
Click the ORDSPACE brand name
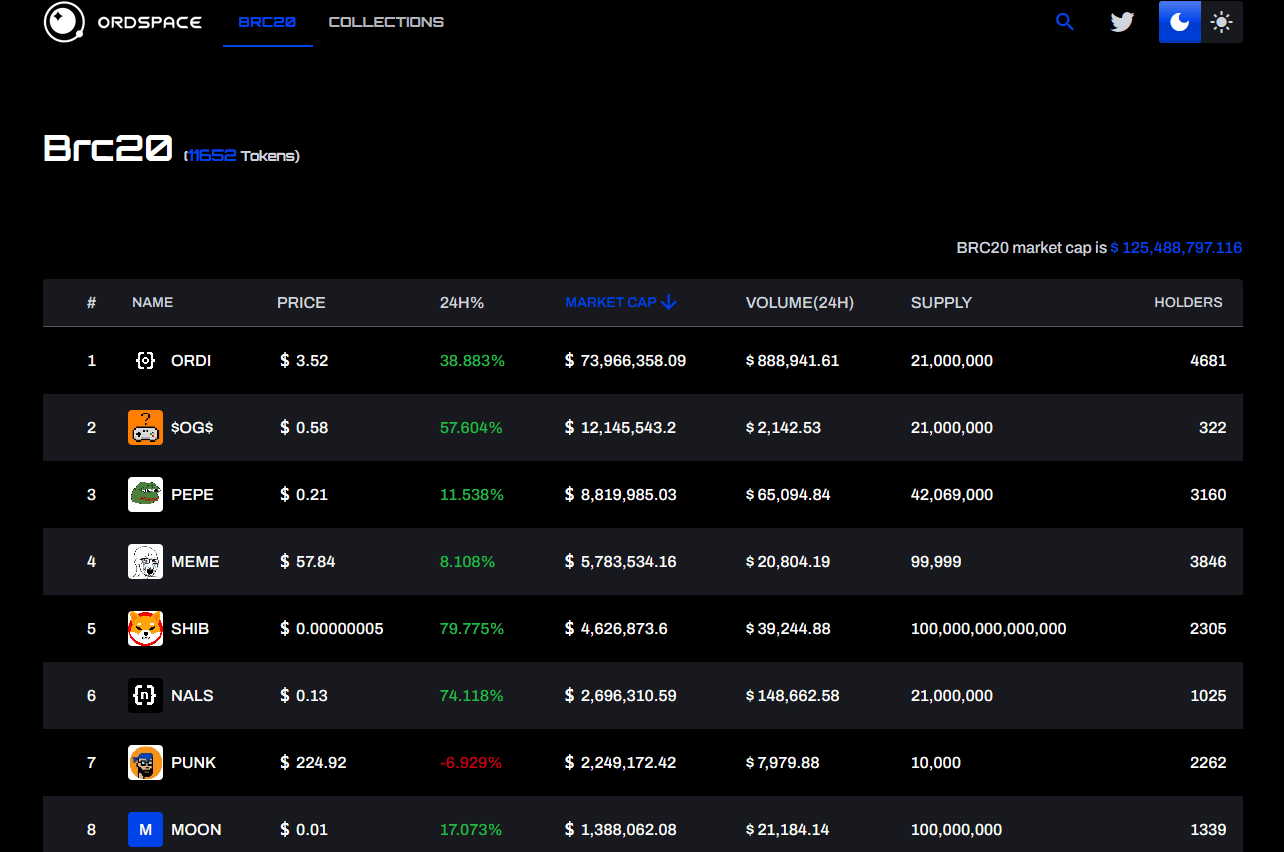pos(149,22)
